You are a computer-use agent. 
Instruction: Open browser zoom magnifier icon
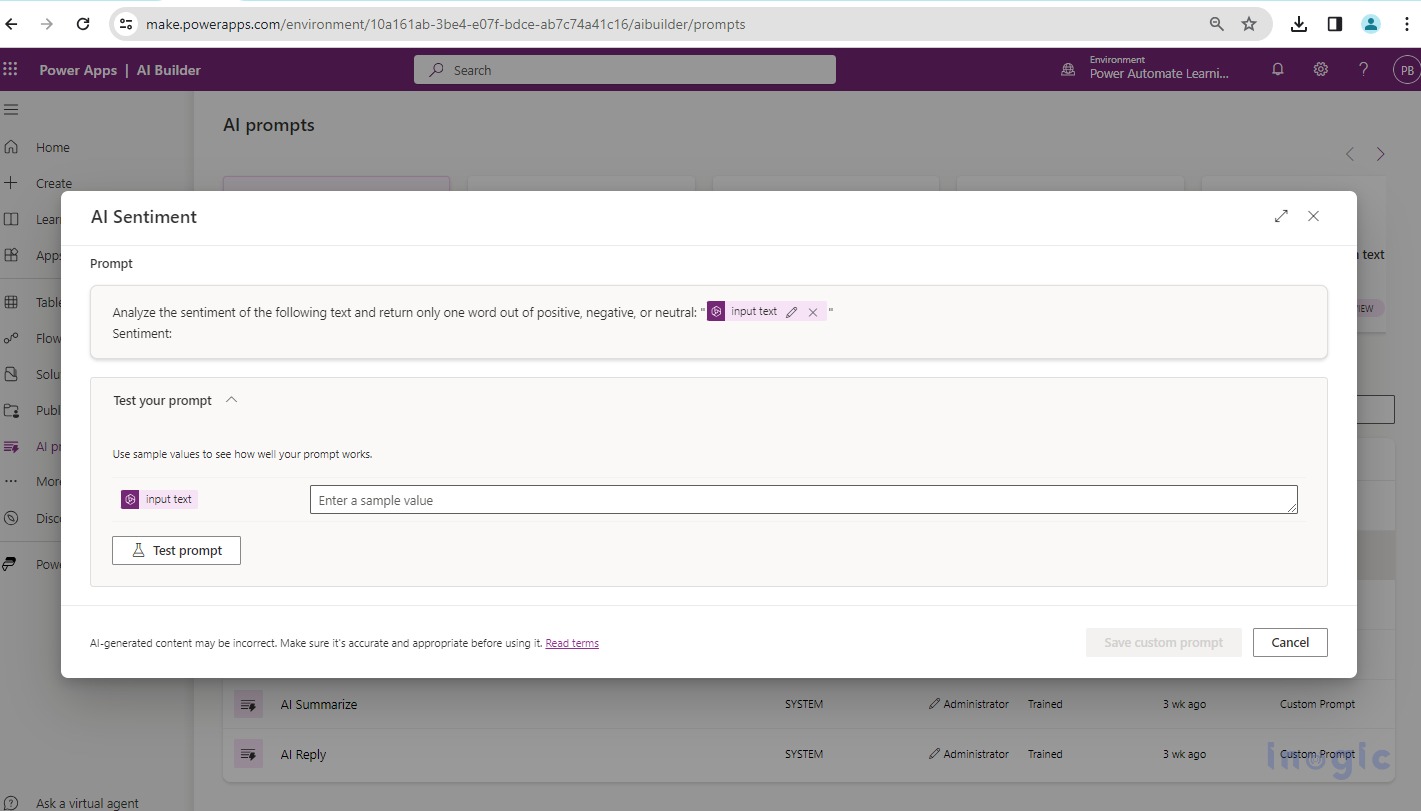coord(1217,24)
